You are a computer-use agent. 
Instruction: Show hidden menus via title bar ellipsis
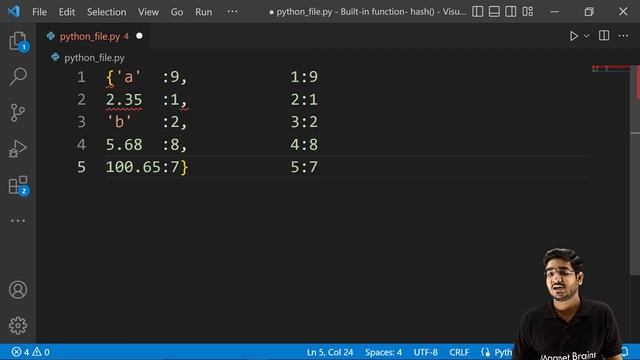tap(232, 11)
